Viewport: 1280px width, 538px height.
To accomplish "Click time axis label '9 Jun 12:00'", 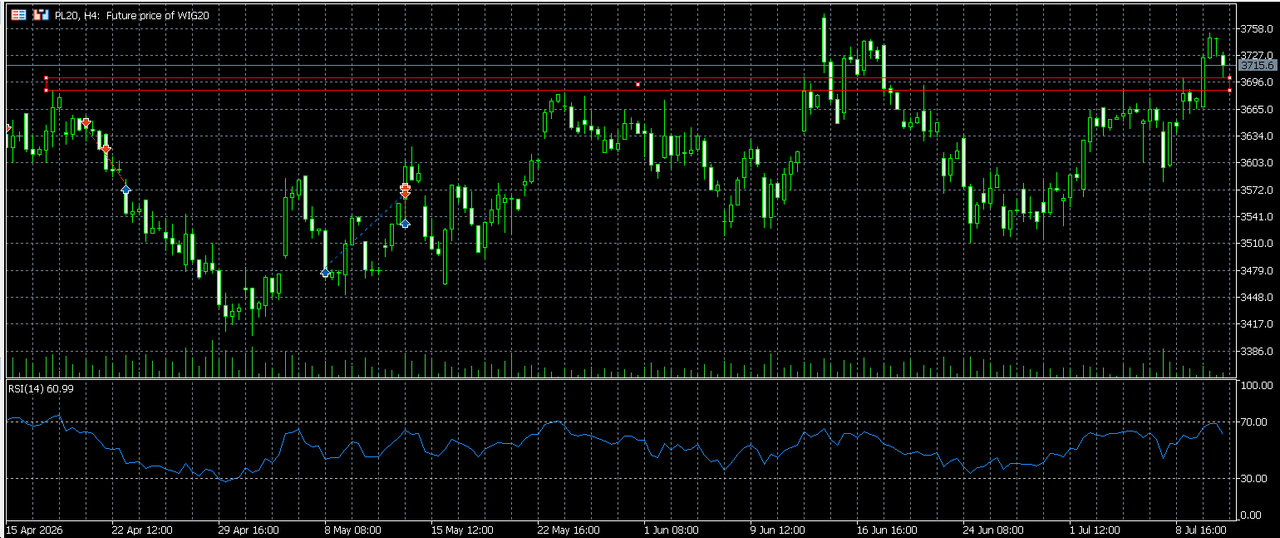I will point(779,530).
